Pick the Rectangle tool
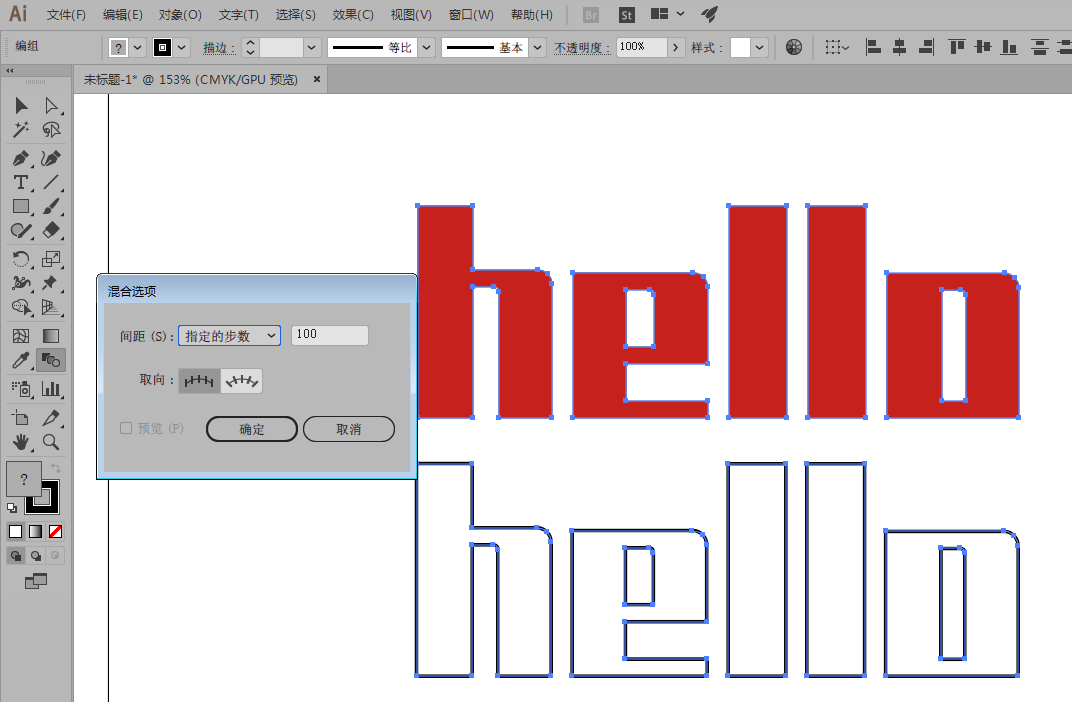The height and width of the screenshot is (702, 1072). click(21, 206)
